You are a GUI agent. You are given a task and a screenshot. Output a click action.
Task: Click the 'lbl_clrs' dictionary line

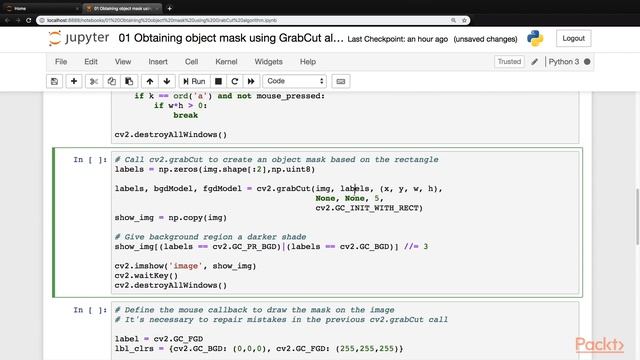(x=259, y=349)
